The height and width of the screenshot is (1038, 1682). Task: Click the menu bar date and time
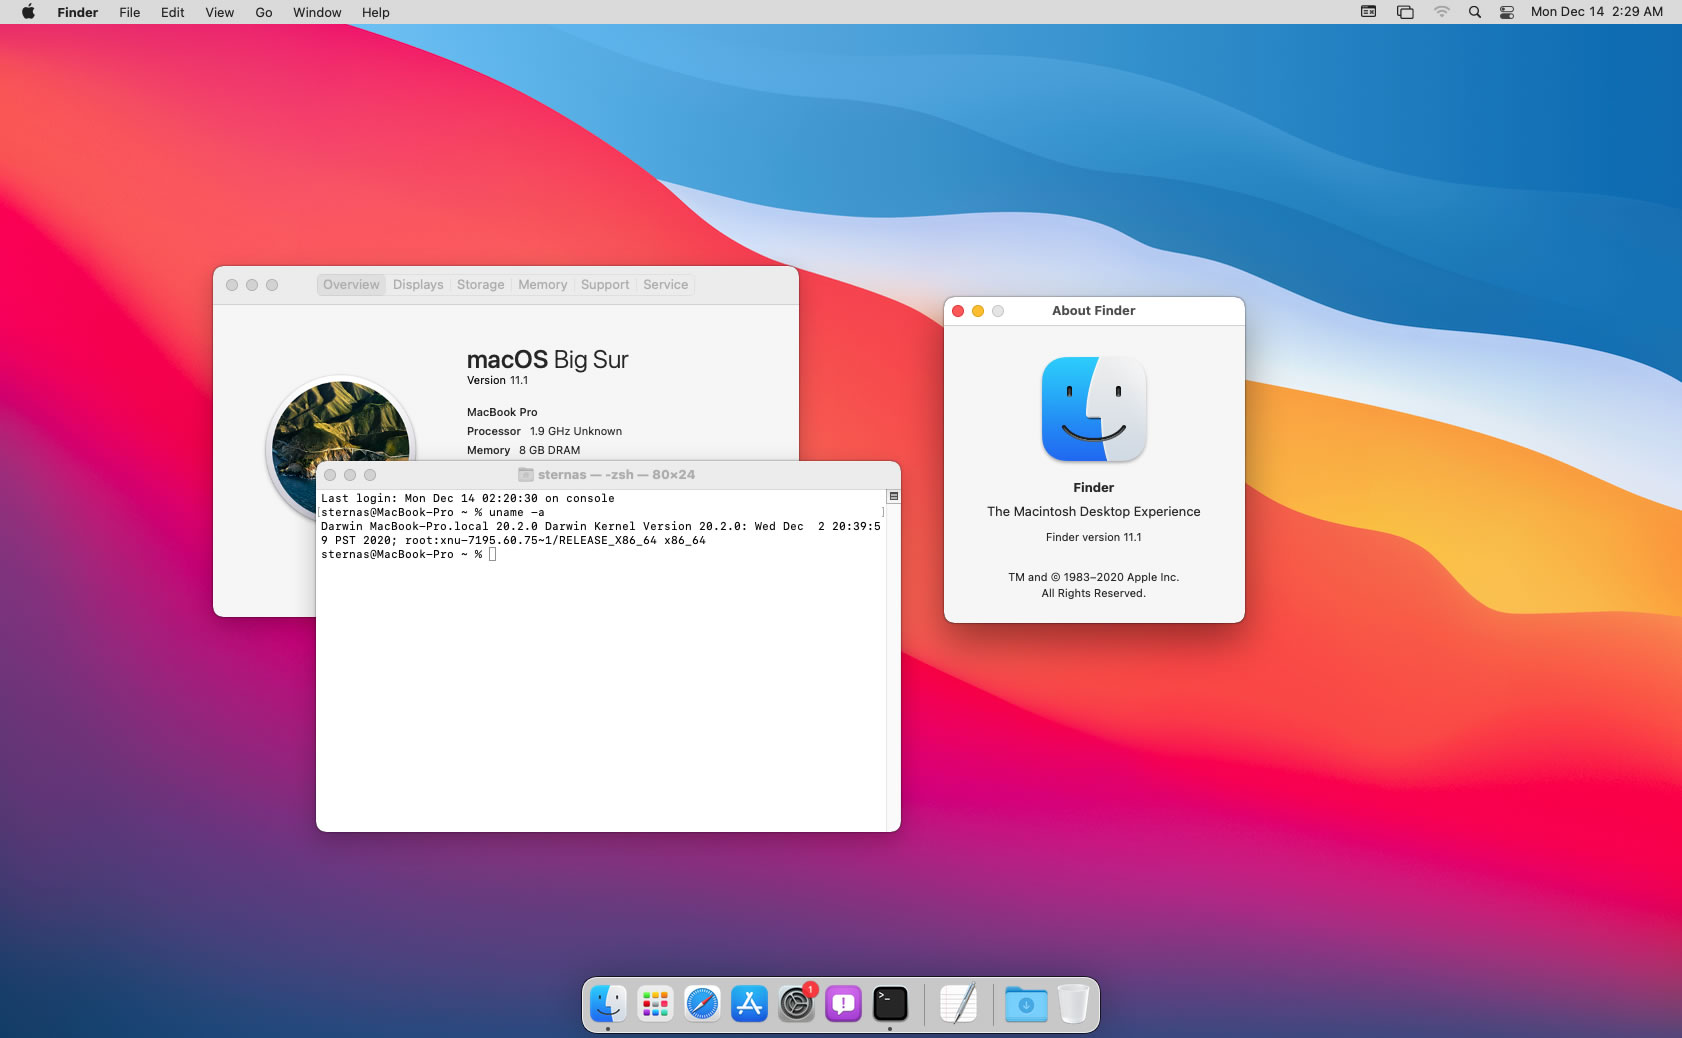(1596, 12)
